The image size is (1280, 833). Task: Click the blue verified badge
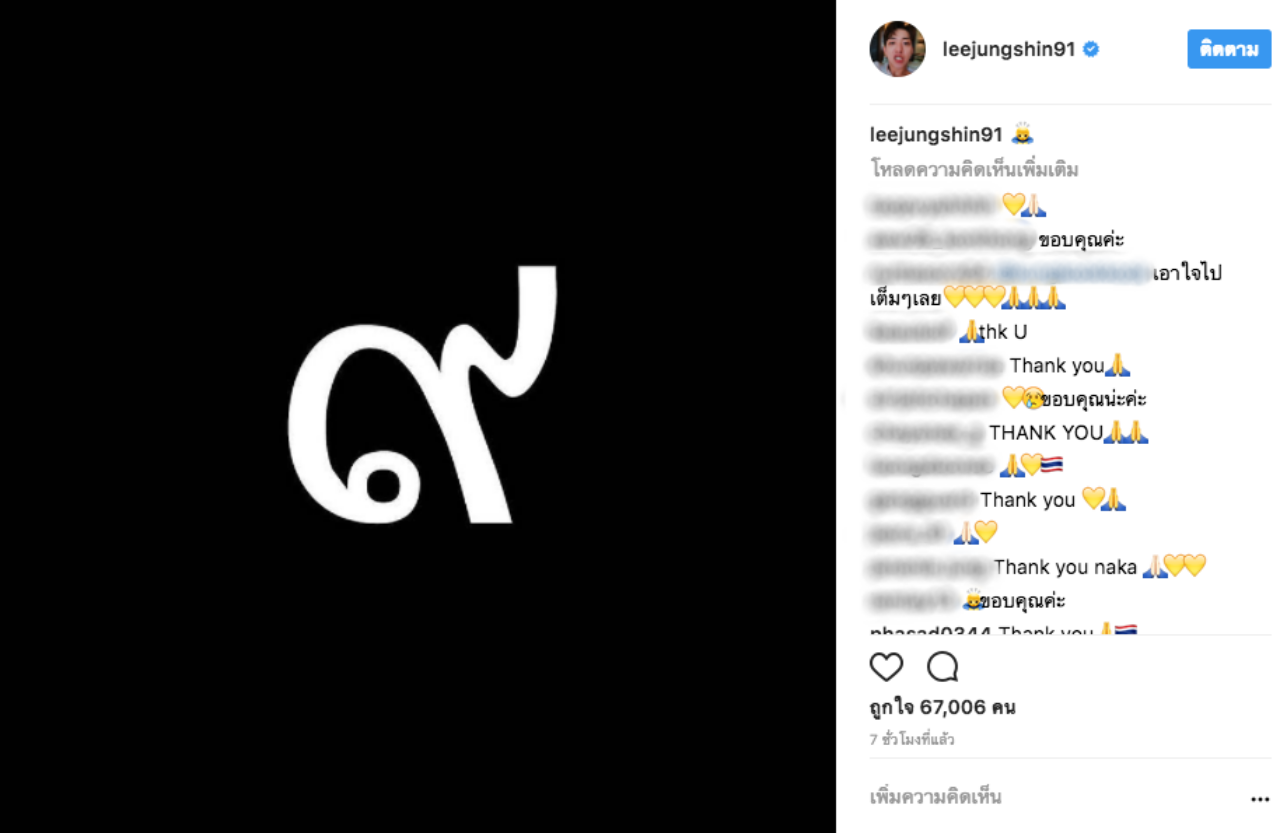click(1091, 49)
